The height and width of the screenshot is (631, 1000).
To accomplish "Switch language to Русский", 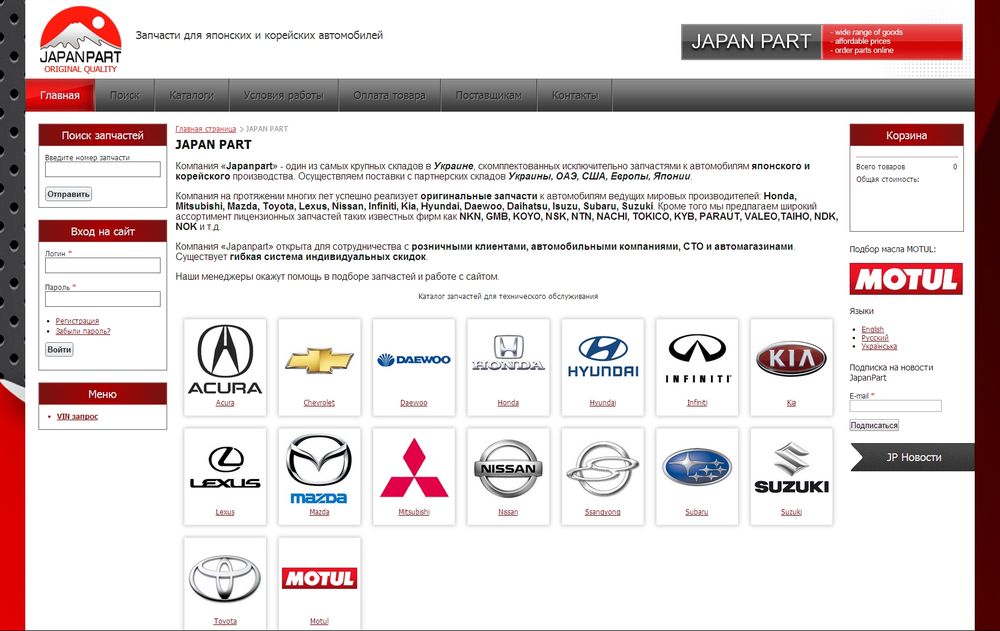I will coord(875,338).
